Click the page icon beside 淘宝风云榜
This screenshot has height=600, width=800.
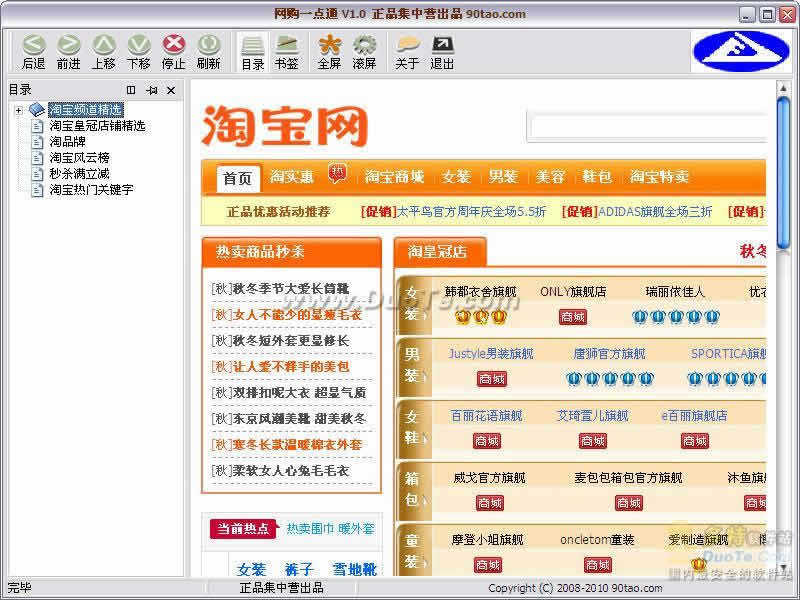click(37, 158)
